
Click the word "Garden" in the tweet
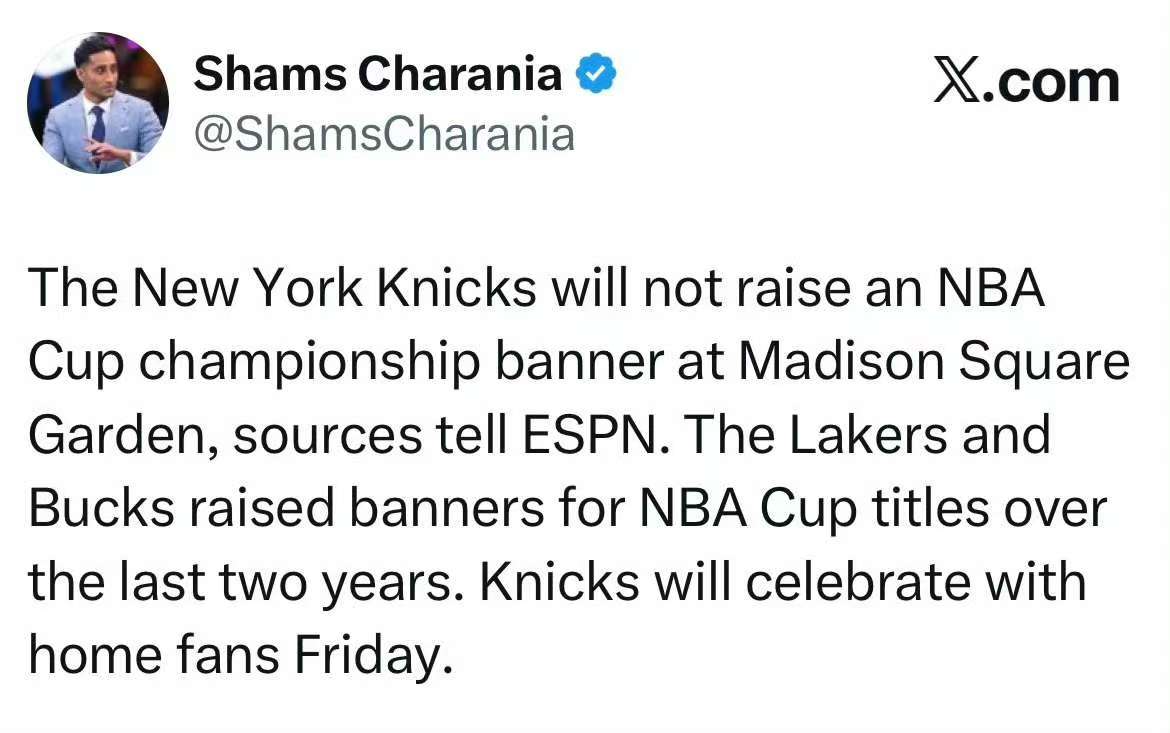(x=108, y=436)
